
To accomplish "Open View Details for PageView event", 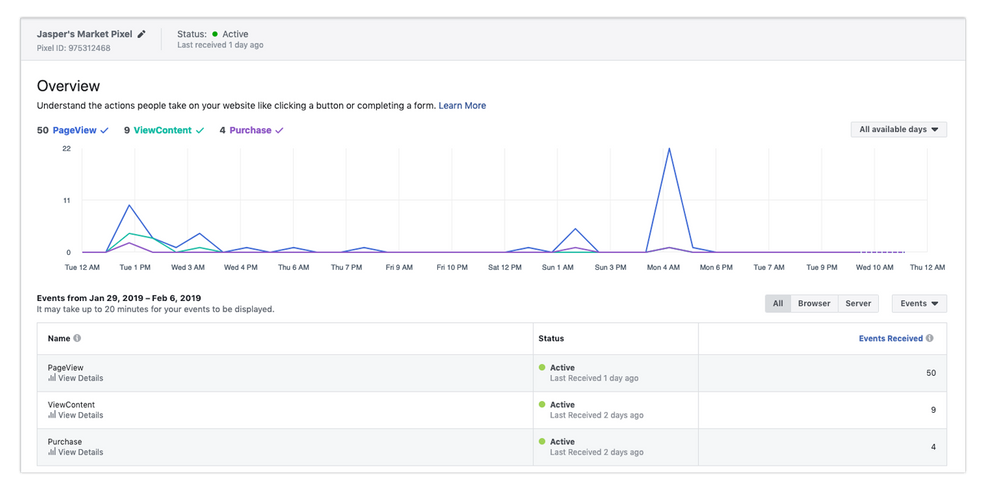I will (80, 378).
